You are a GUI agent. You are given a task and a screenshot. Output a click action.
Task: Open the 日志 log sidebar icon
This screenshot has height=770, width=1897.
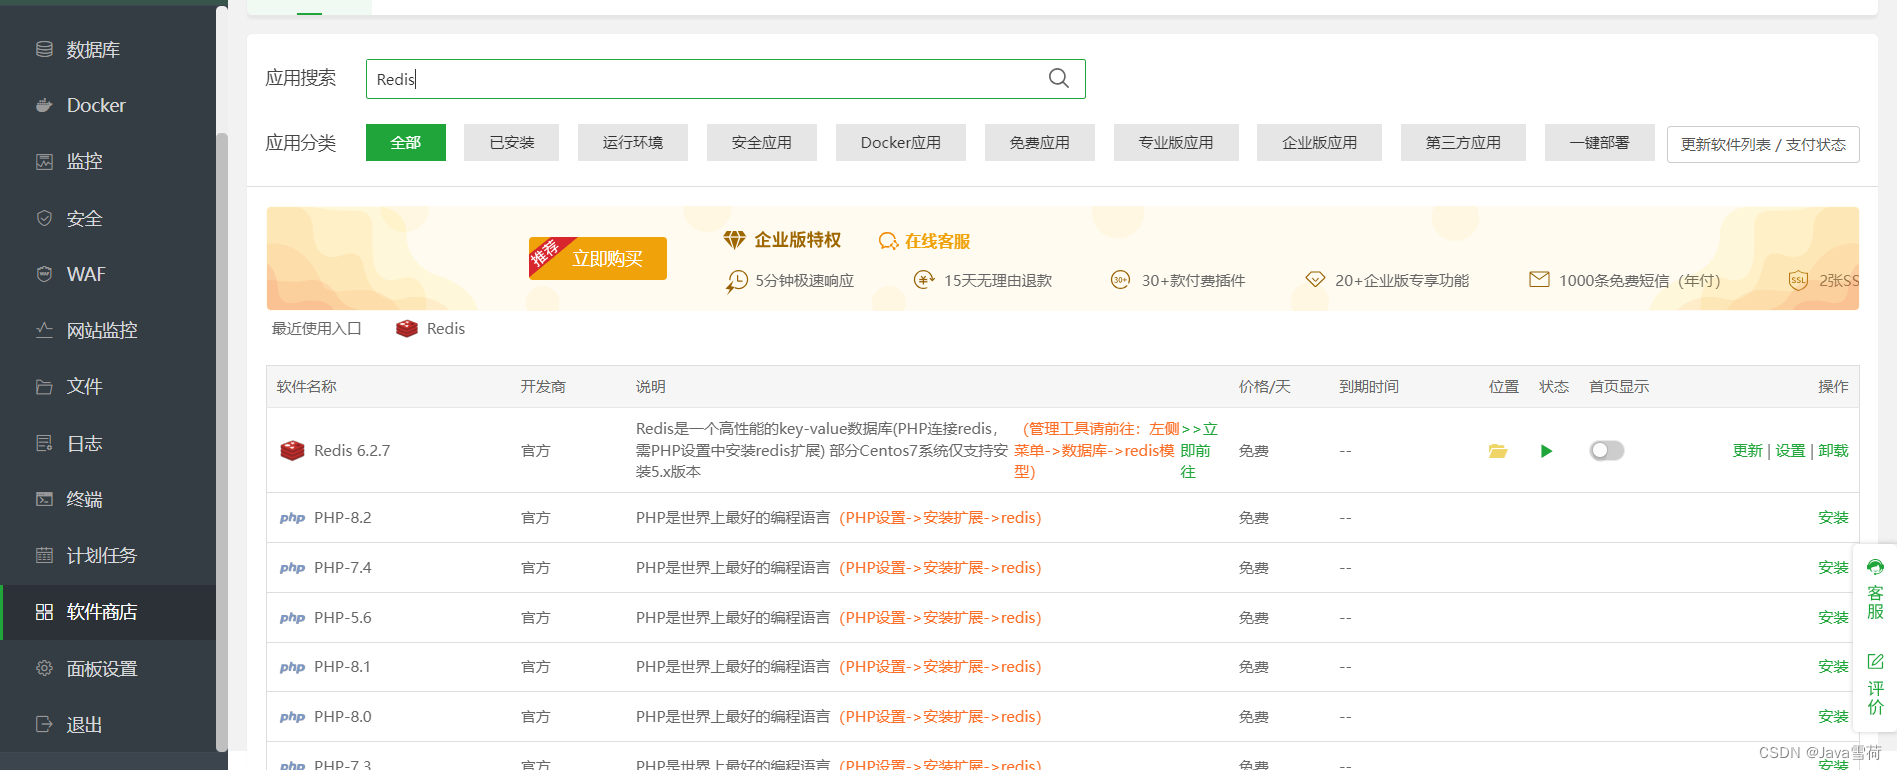pyautogui.click(x=44, y=443)
